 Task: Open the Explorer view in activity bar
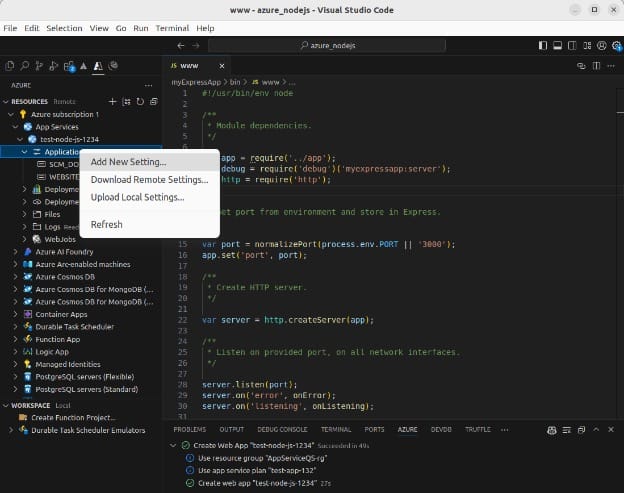[x=10, y=66]
